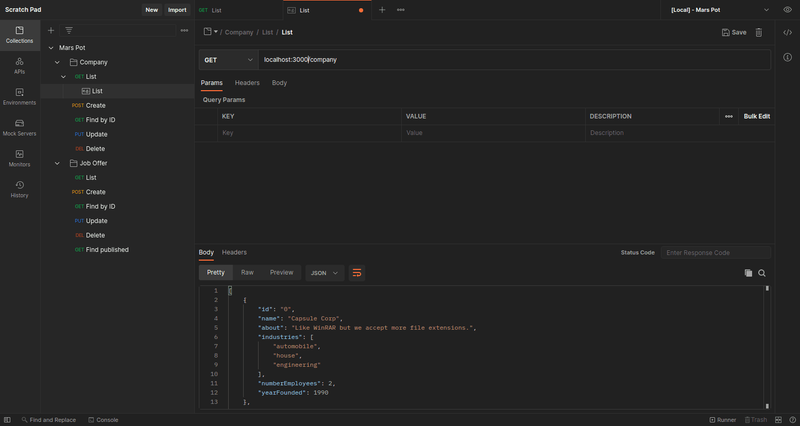Open collections panel more options ellipsis
The height and width of the screenshot is (426, 800).
click(184, 31)
